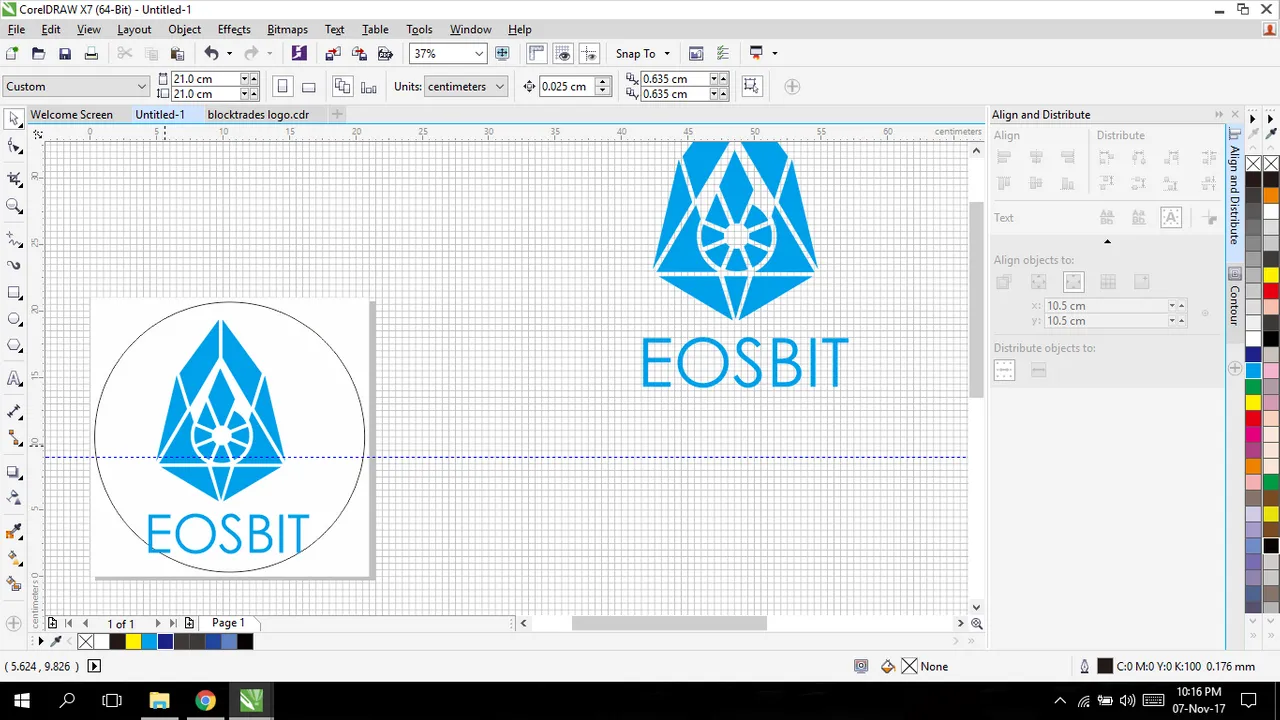Screen dimensions: 1280x720
Task: Select the Freehand tool
Action: pyautogui.click(x=14, y=240)
